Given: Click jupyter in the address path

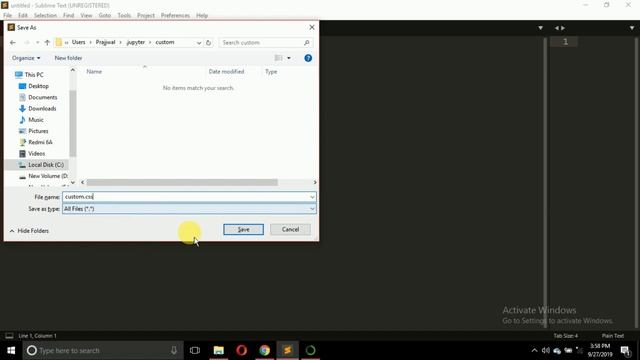Looking at the screenshot, I should coord(136,42).
